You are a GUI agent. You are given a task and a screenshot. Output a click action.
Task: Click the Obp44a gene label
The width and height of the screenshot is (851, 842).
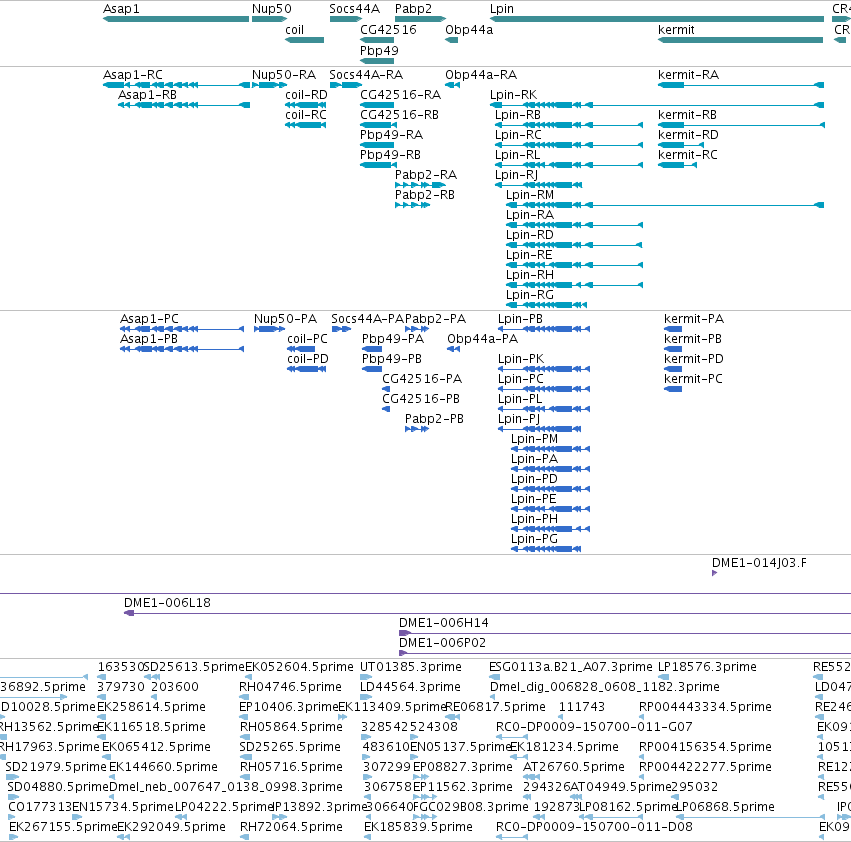(x=469, y=30)
